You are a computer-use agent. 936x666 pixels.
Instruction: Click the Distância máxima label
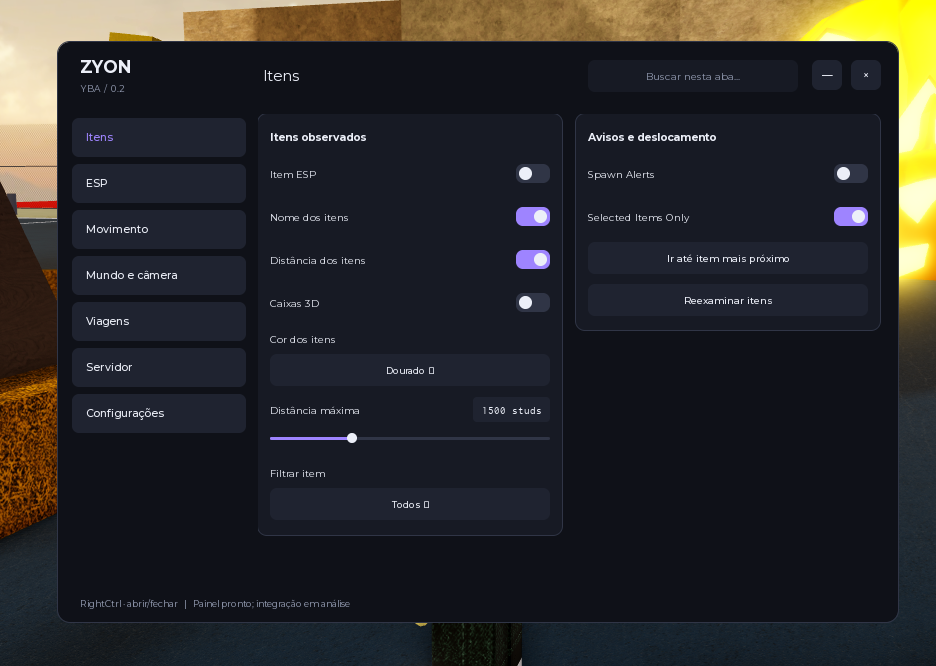point(315,411)
